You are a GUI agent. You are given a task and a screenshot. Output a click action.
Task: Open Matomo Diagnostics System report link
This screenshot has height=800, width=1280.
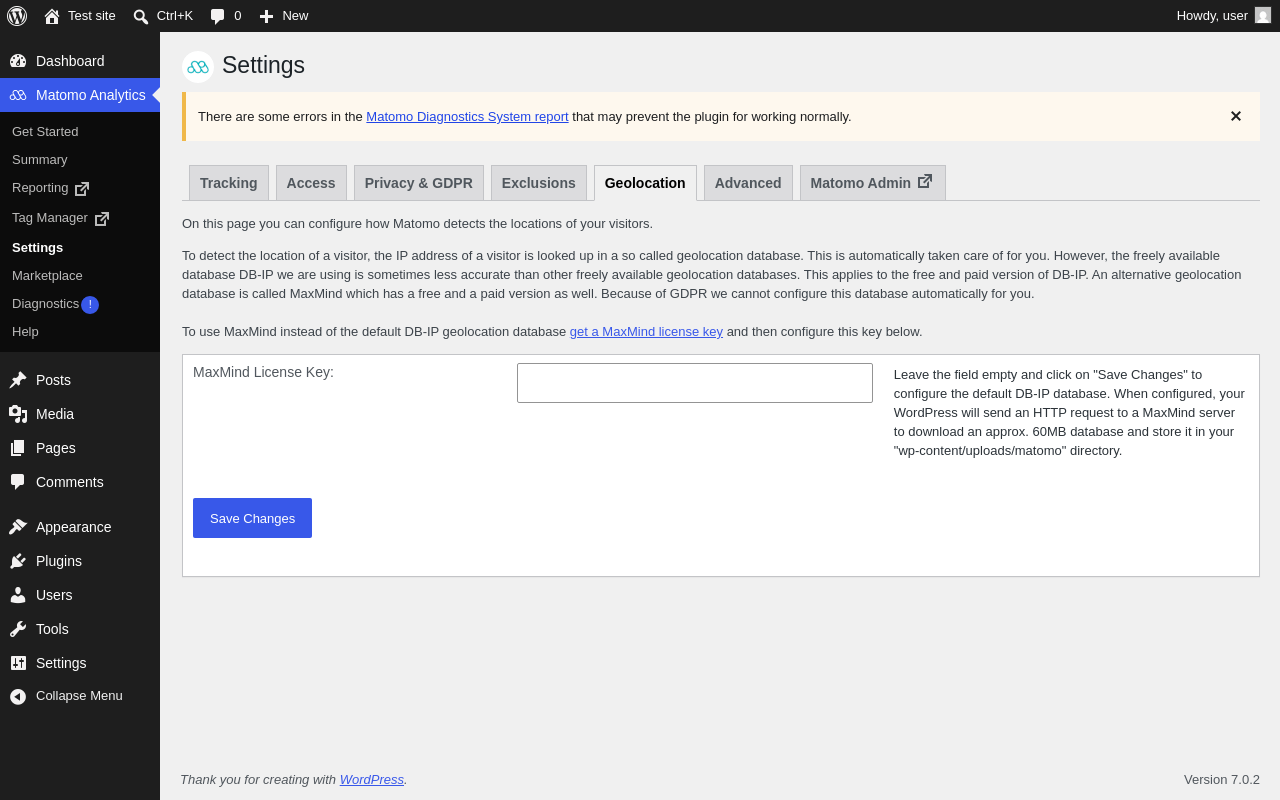tap(467, 117)
